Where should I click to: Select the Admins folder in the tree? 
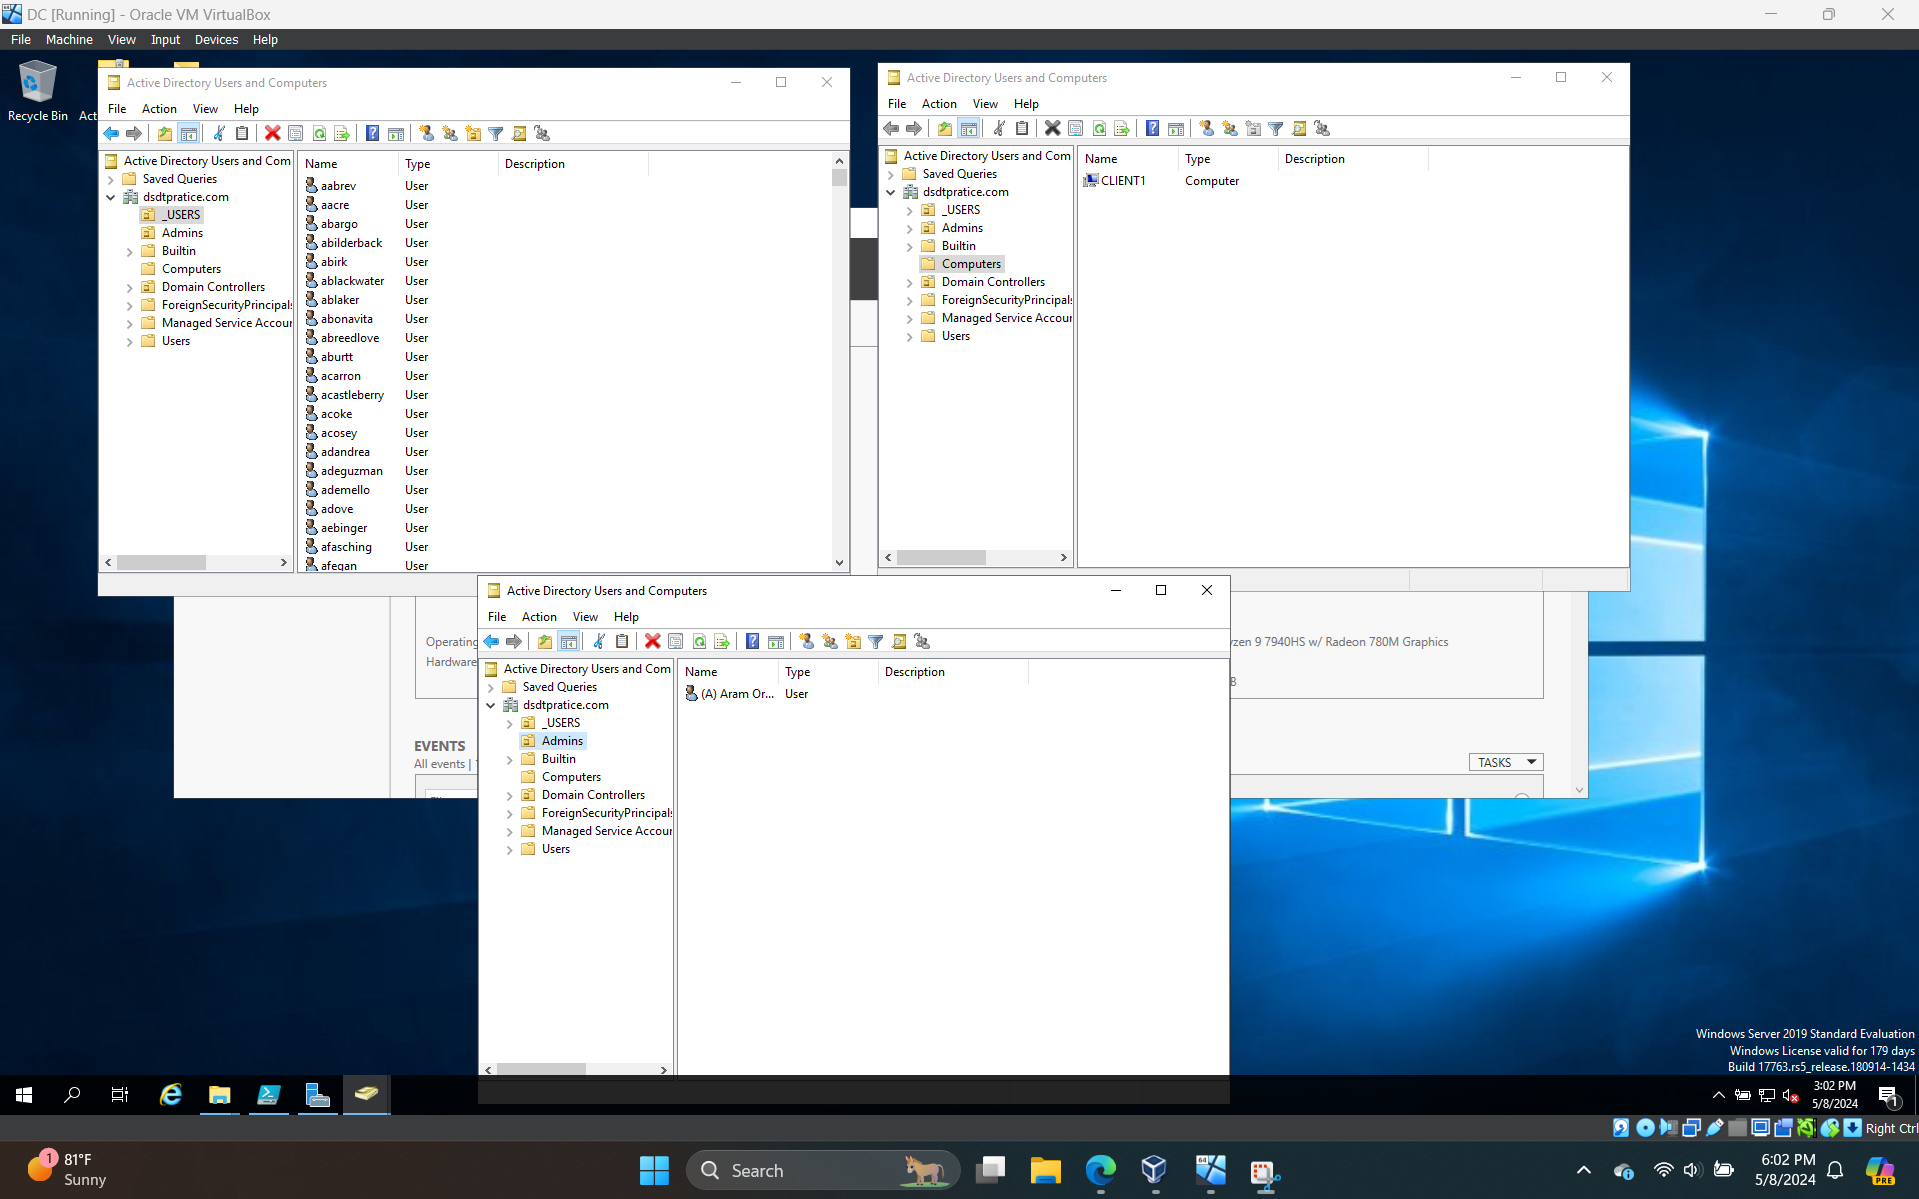(181, 232)
